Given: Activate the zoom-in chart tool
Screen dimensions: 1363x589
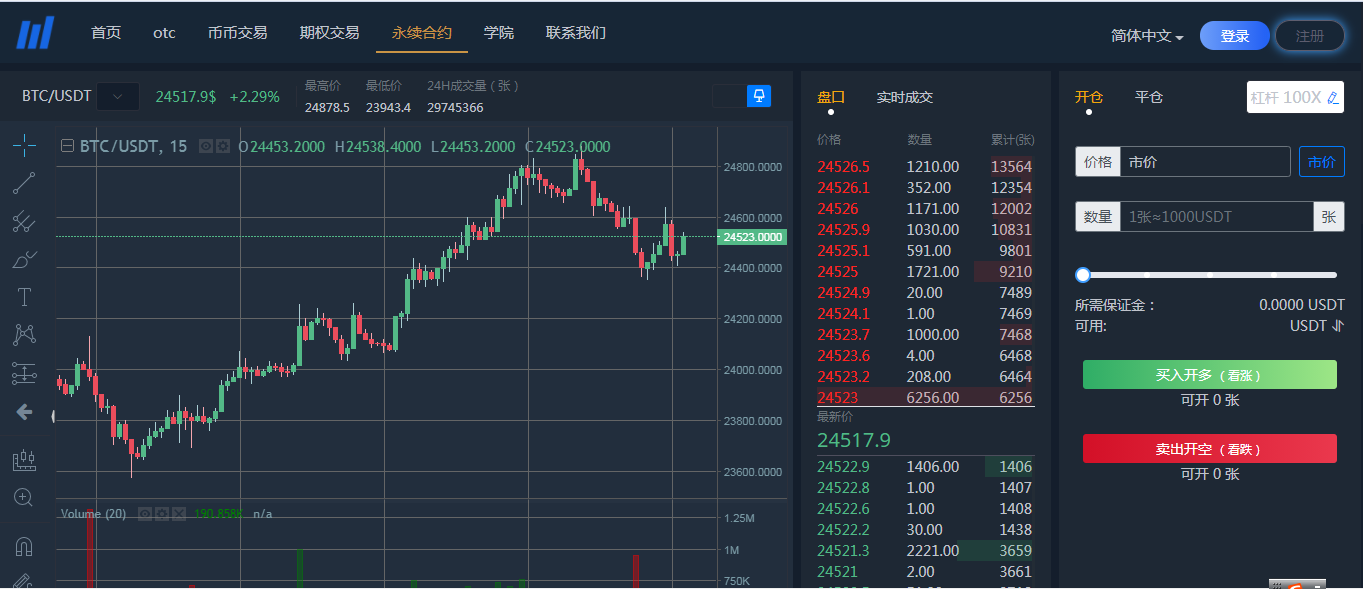Looking at the screenshot, I should [x=24, y=497].
